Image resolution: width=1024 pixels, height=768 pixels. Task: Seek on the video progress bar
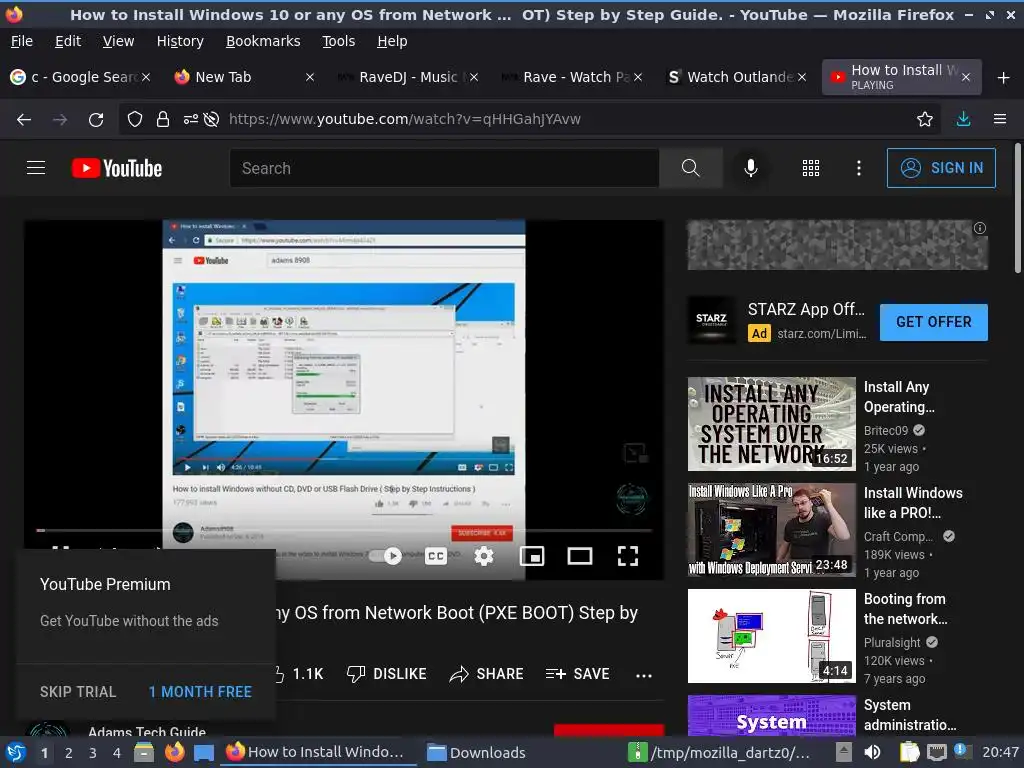(345, 530)
